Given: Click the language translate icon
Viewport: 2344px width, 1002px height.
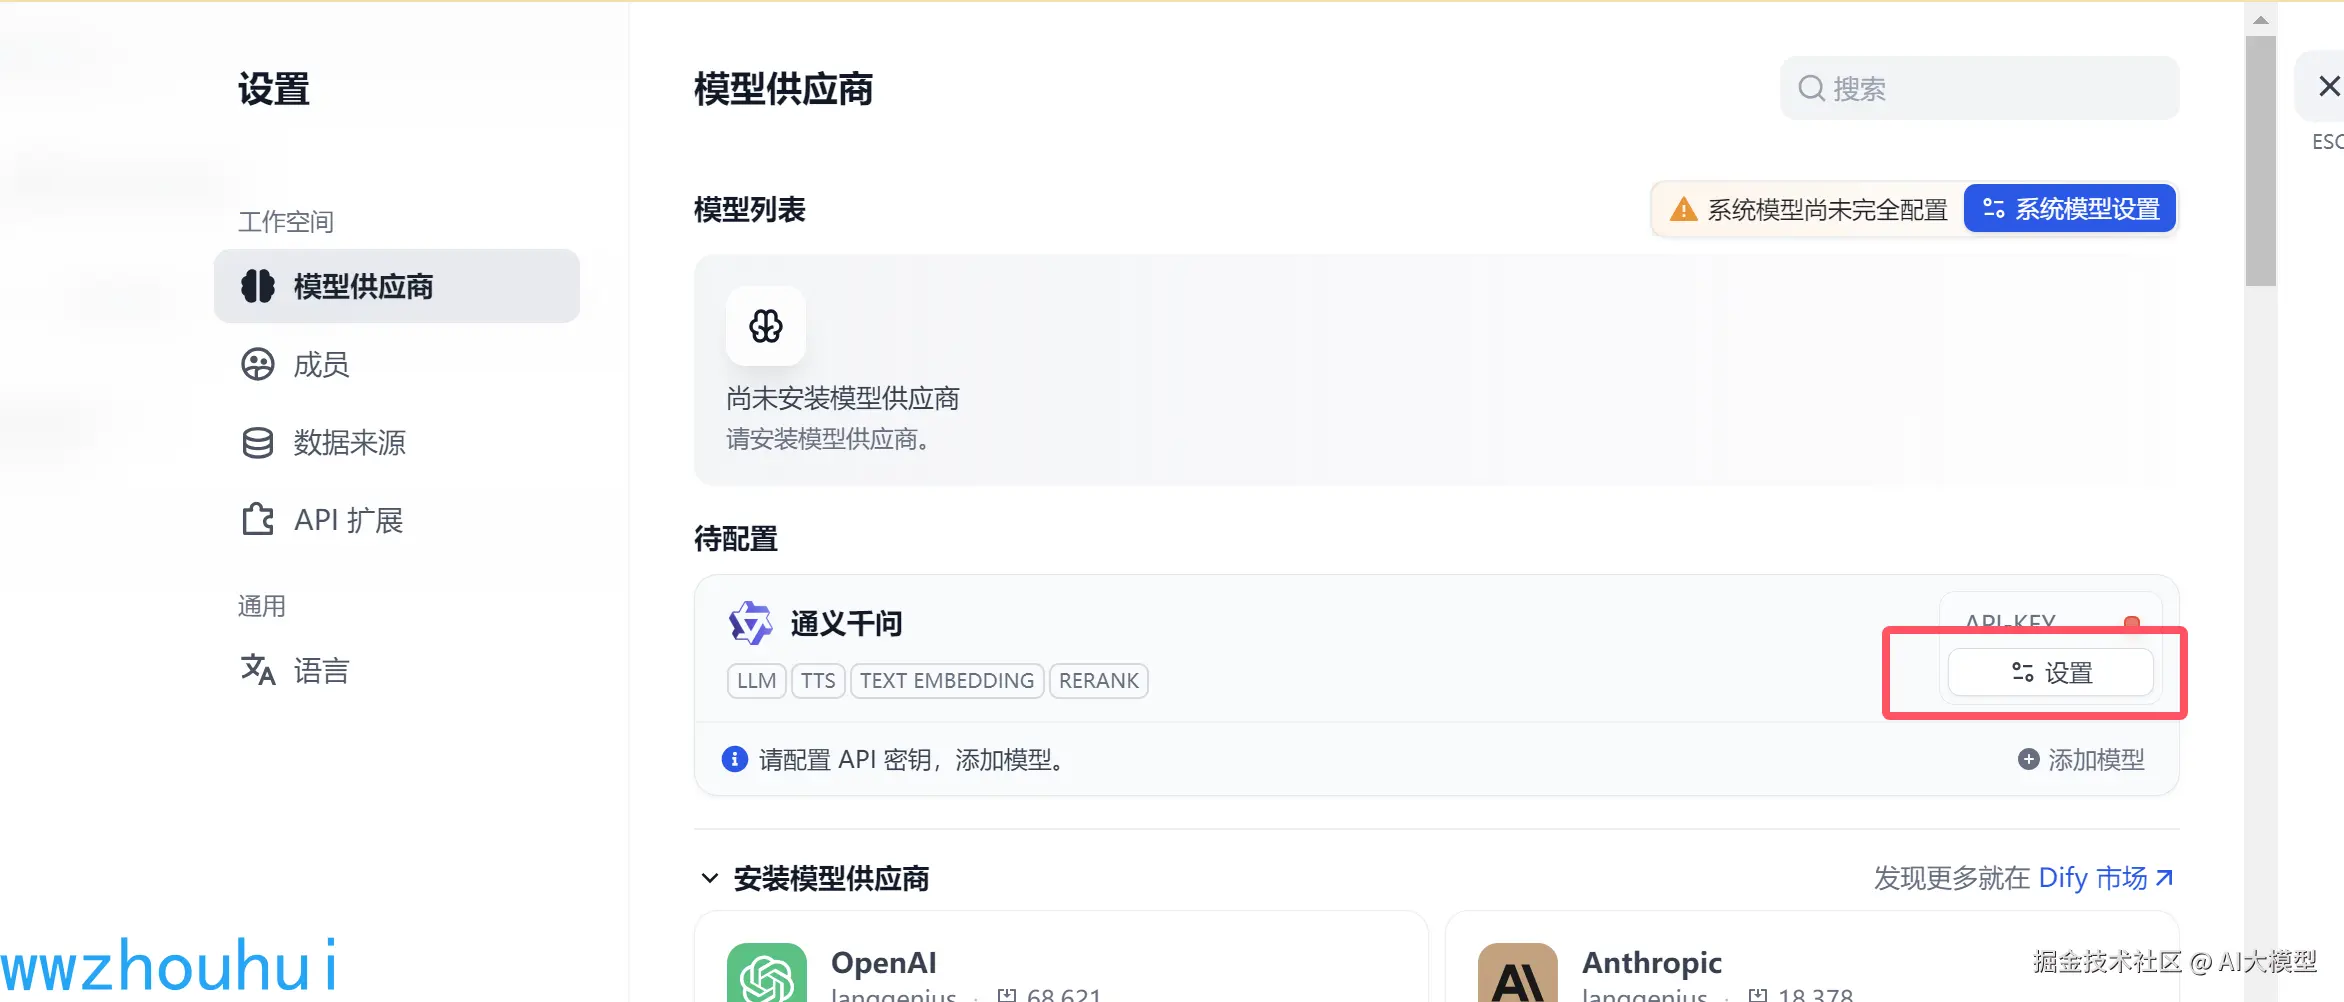Looking at the screenshot, I should tap(257, 669).
